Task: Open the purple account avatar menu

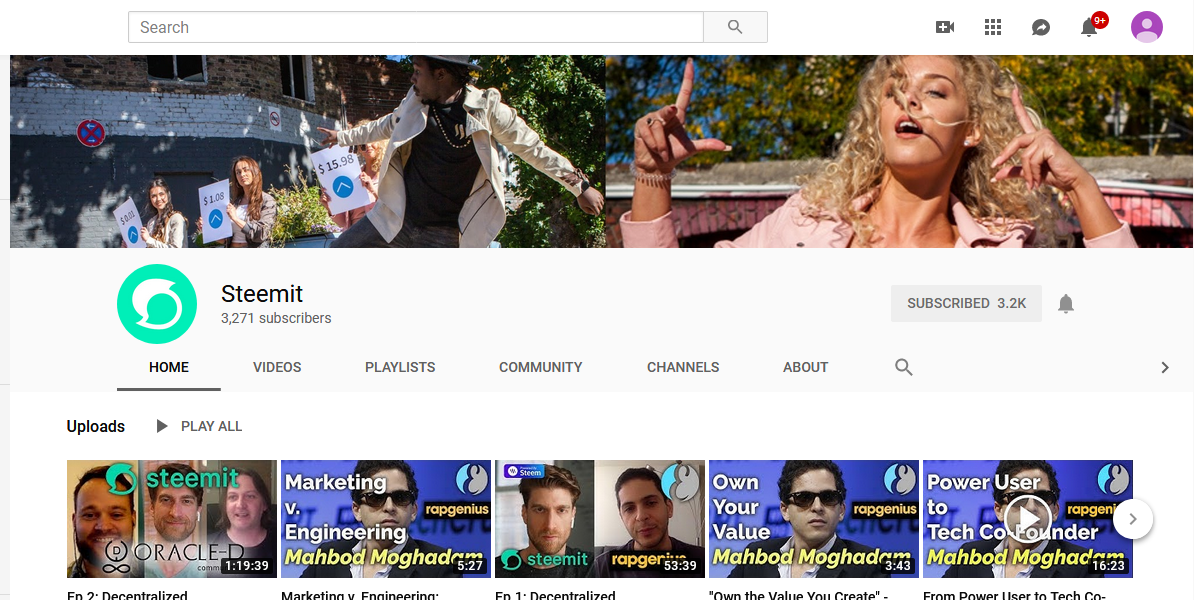Action: coord(1147,27)
